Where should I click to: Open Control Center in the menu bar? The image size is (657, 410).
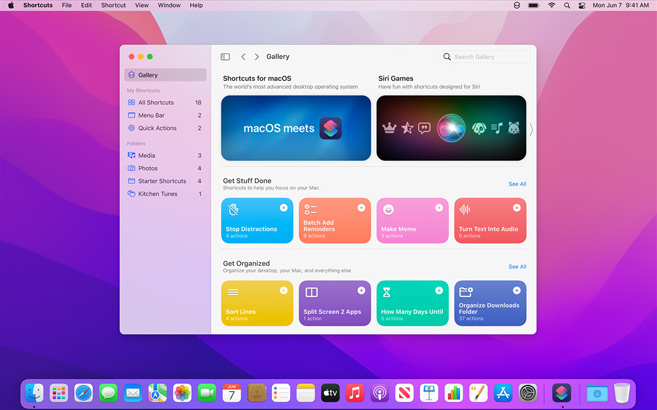click(581, 5)
